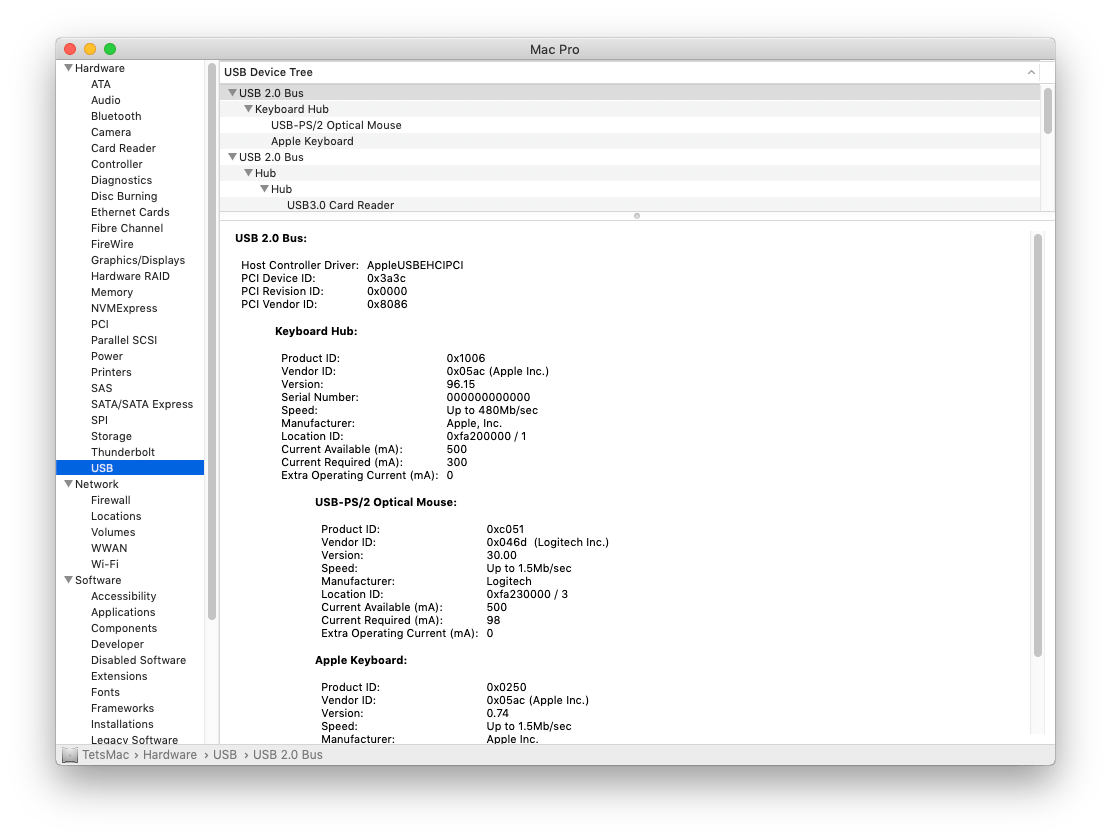This screenshot has height=839, width=1111.
Task: Collapse the Hardware section triangle
Action: (x=68, y=68)
